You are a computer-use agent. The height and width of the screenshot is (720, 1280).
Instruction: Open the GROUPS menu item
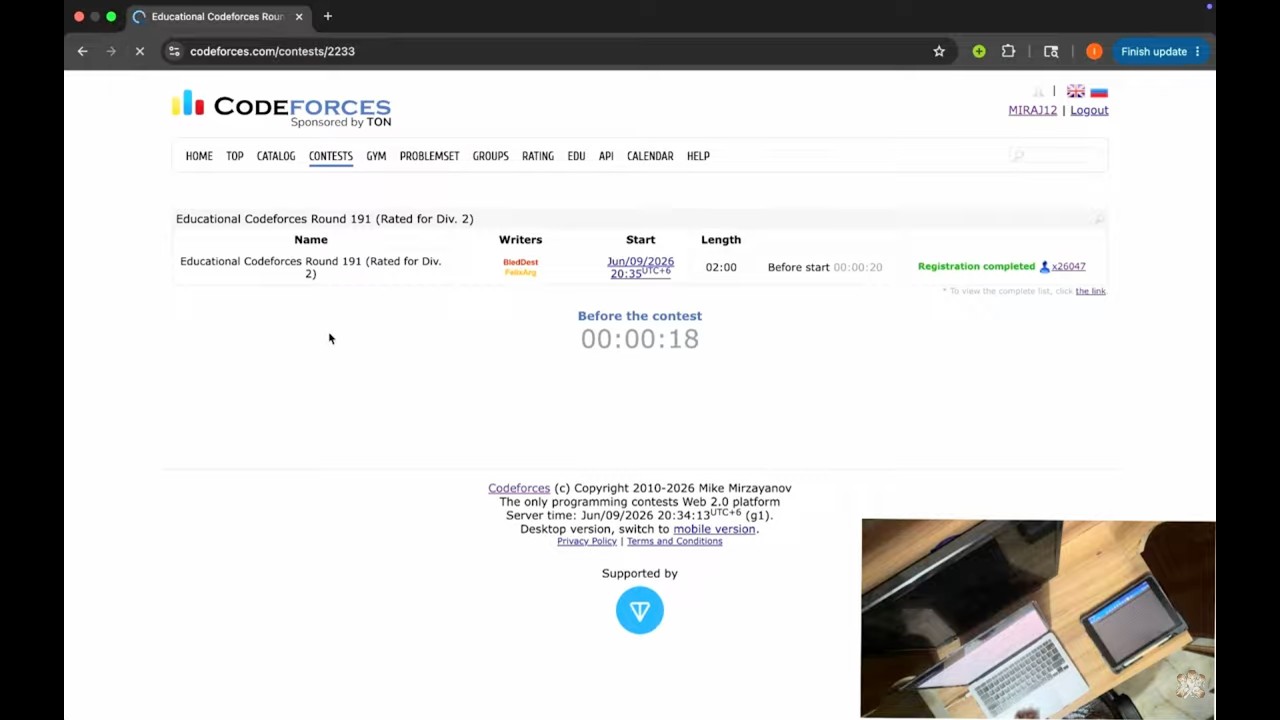491,156
